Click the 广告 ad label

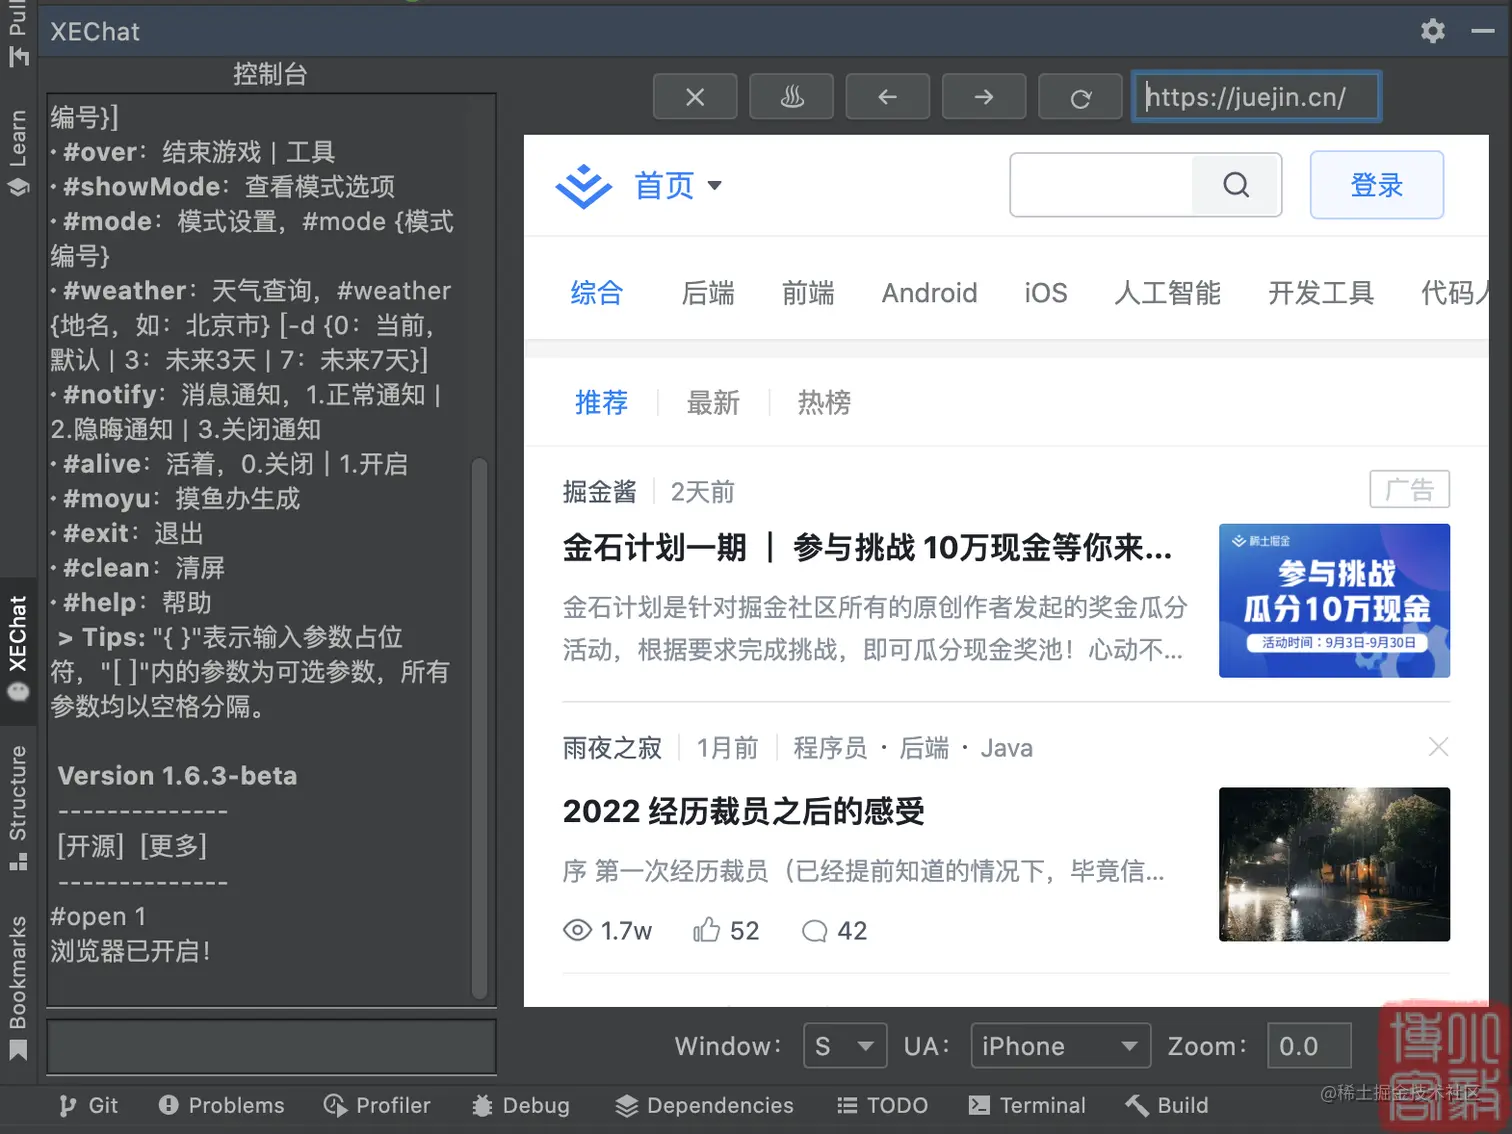[1409, 489]
